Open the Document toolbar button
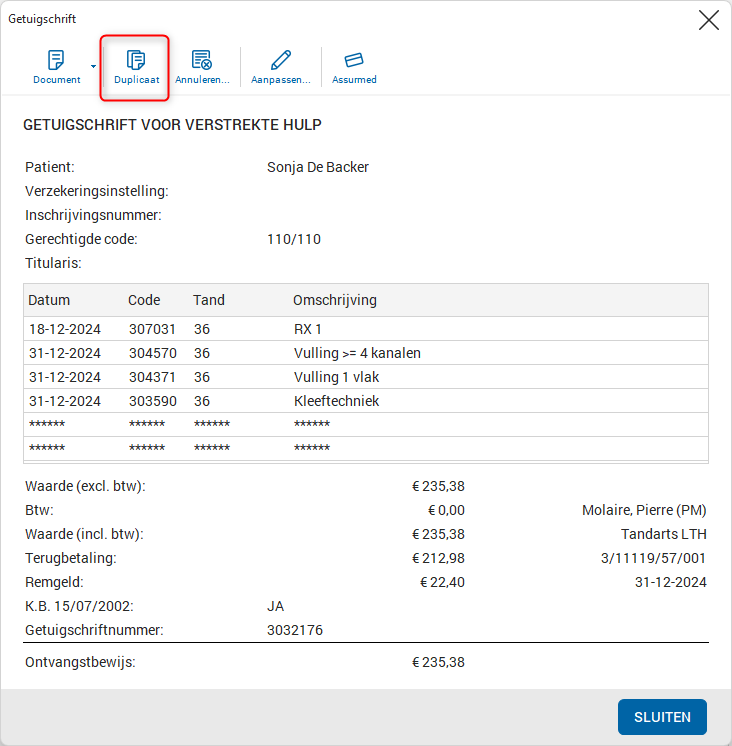732x746 pixels. pyautogui.click(x=57, y=67)
